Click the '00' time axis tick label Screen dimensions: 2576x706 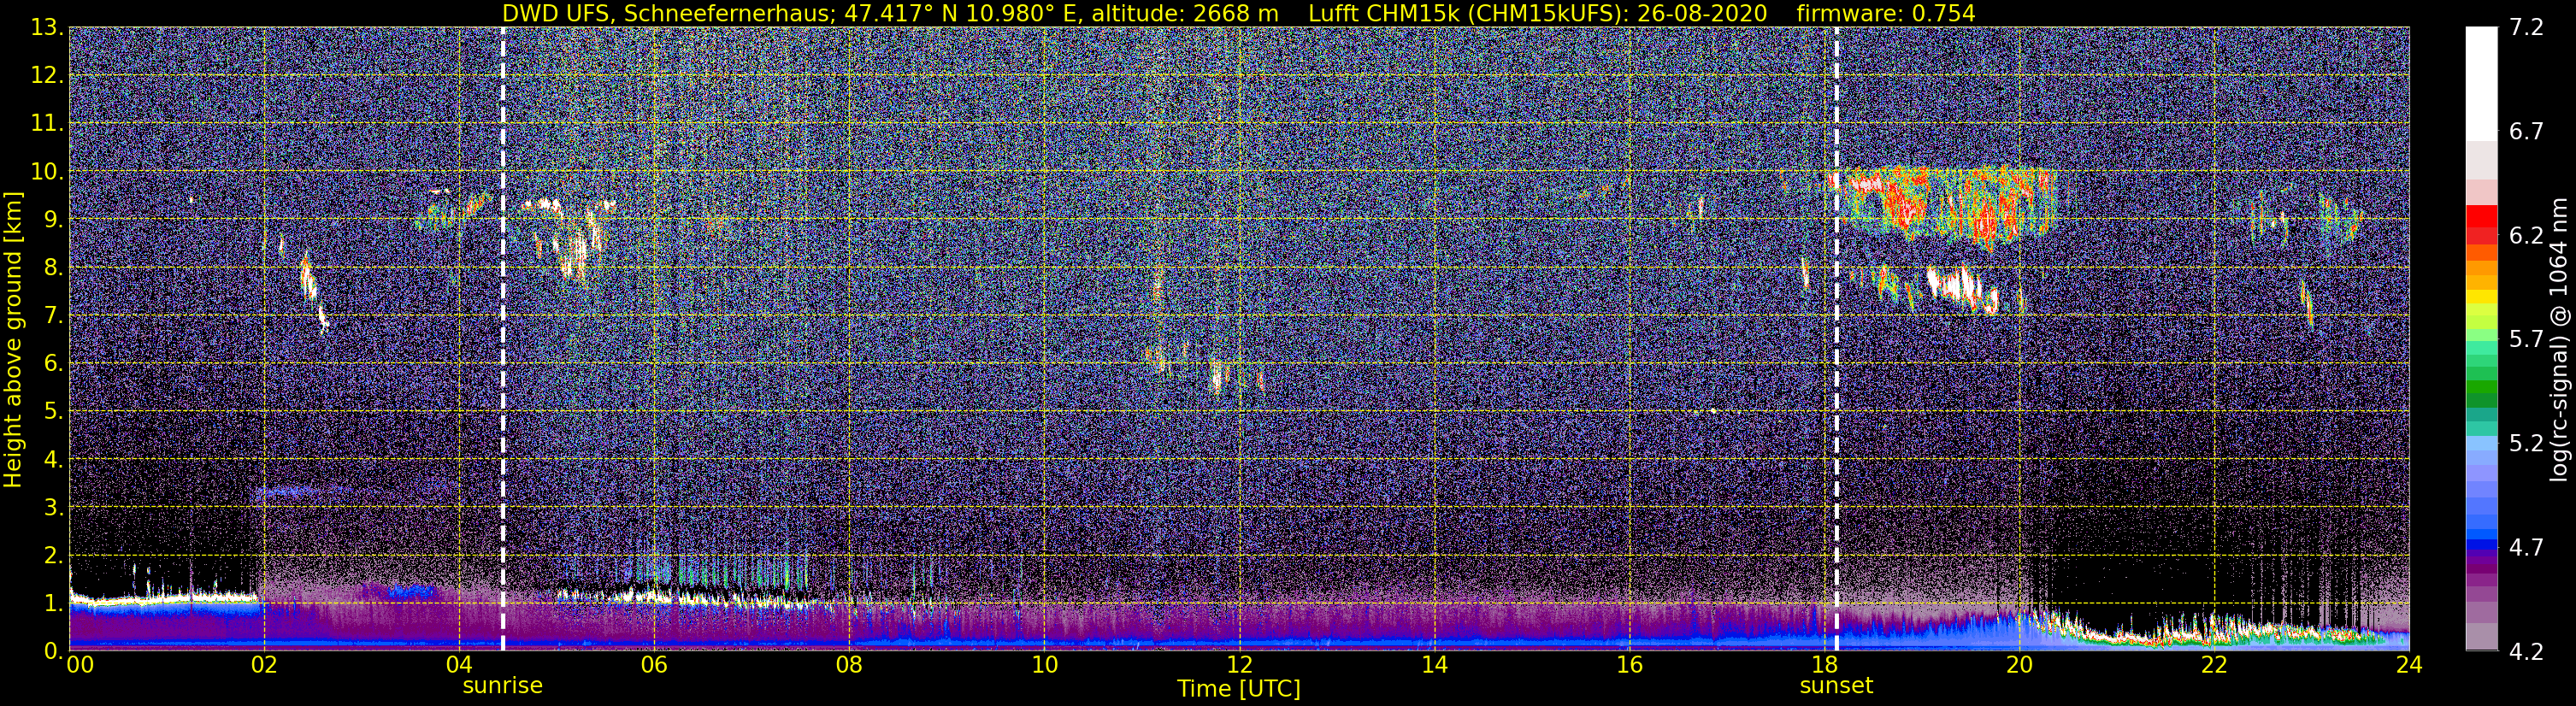pyautogui.click(x=79, y=666)
